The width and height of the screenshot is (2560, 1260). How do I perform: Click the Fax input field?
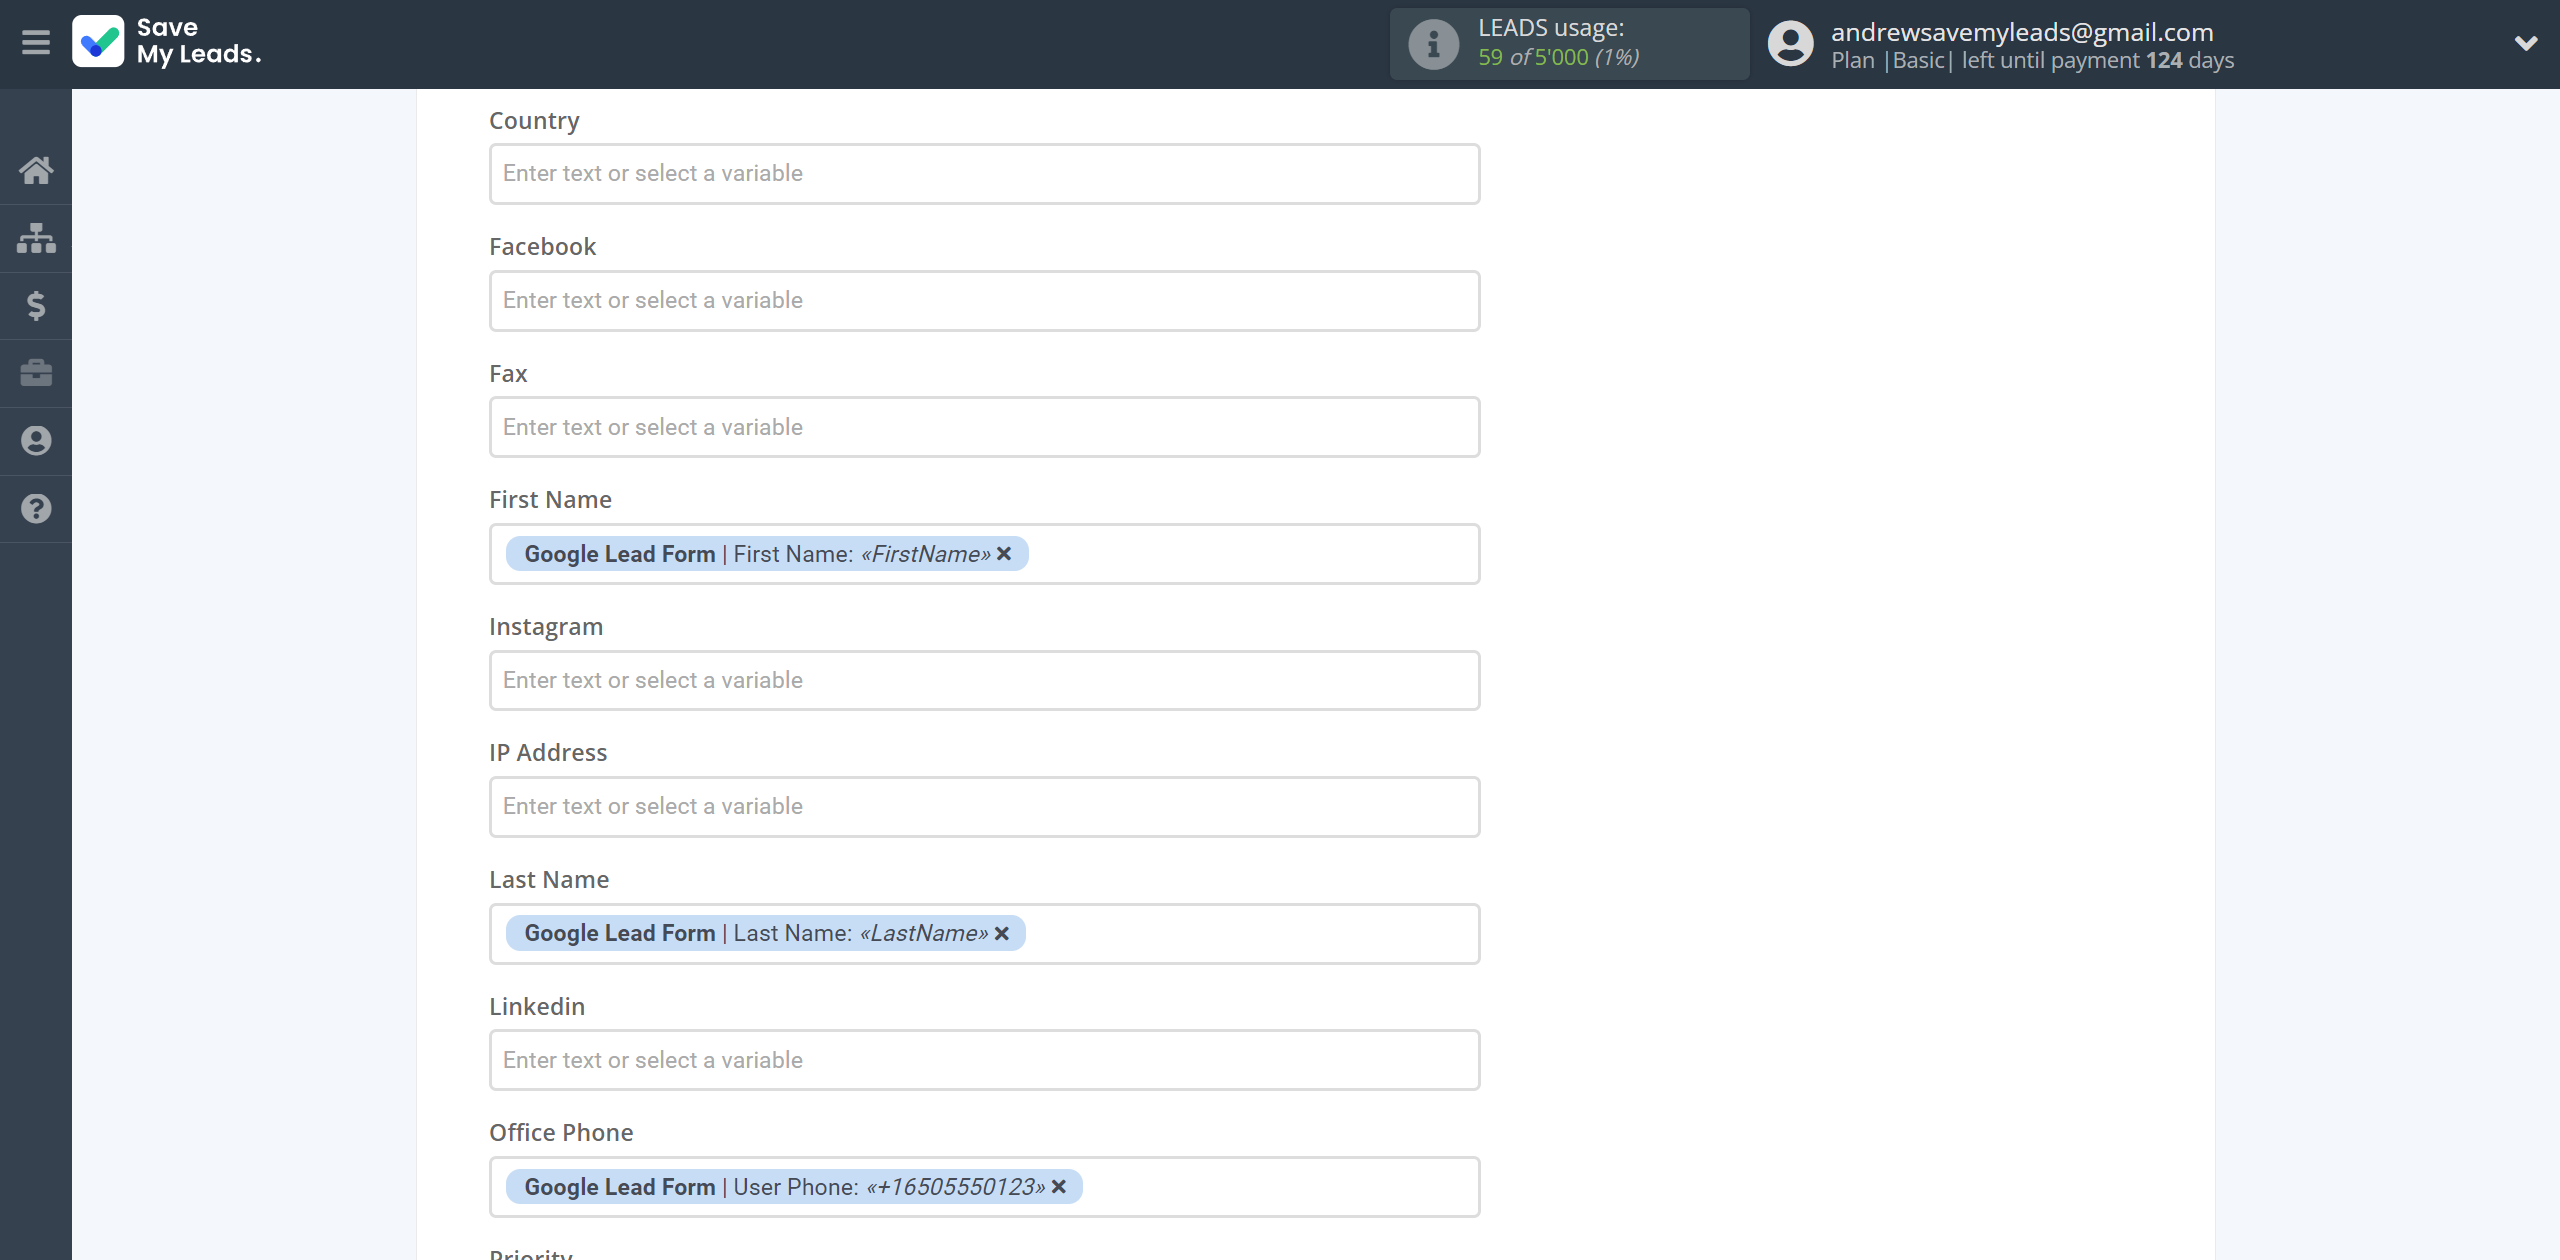coord(984,427)
